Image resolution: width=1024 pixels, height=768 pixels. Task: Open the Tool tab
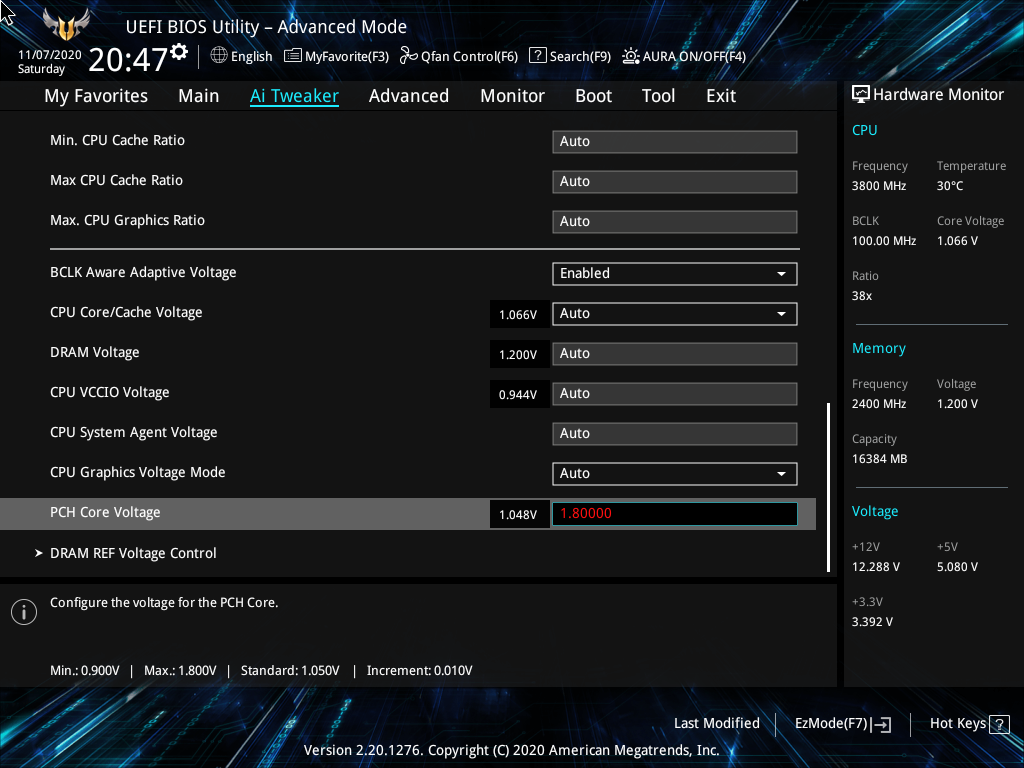658,96
